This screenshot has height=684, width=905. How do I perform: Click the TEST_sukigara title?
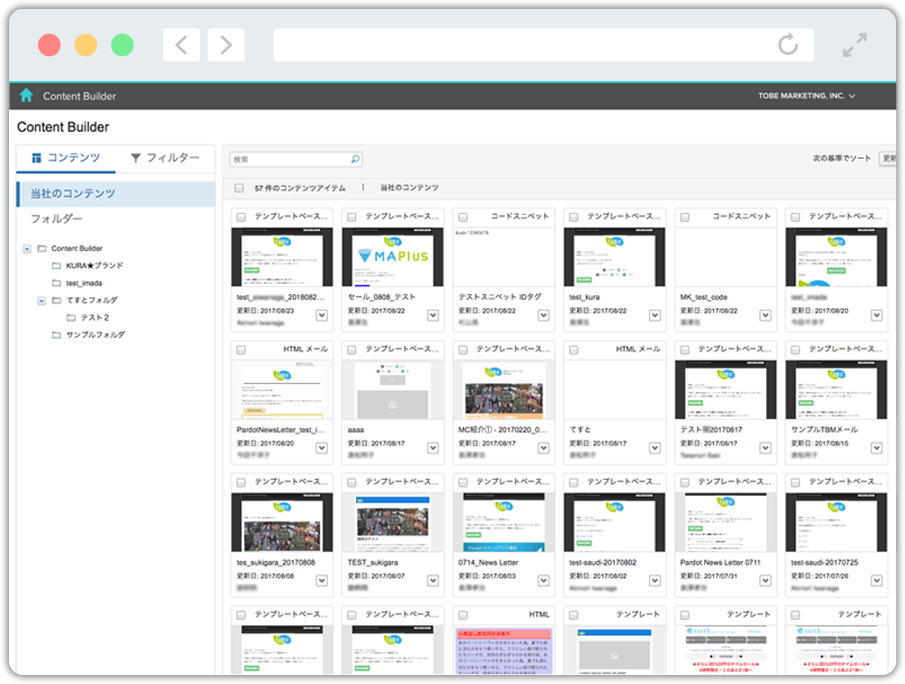point(373,562)
